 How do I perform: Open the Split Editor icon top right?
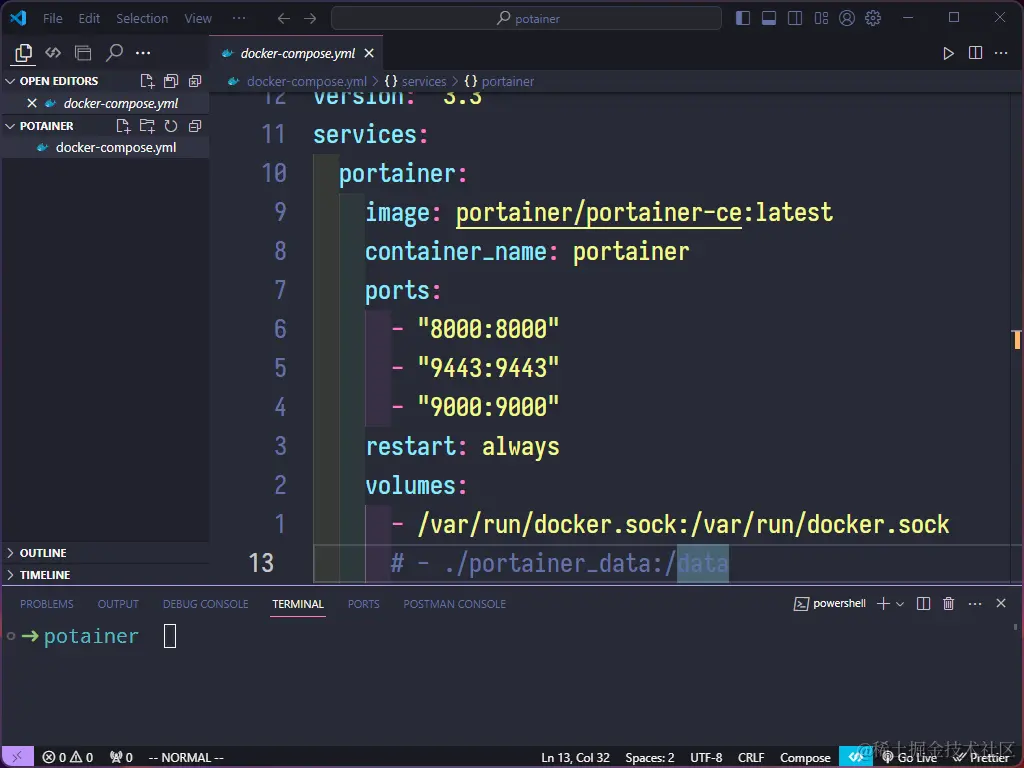coord(973,53)
